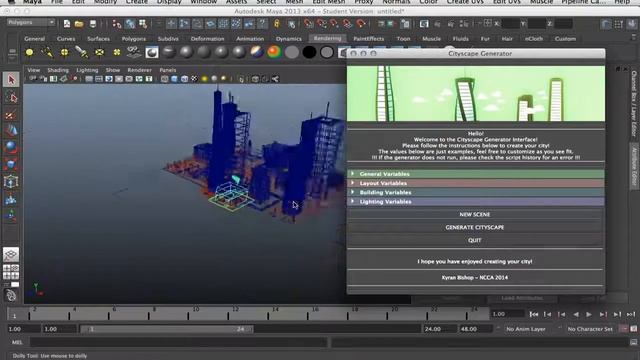
Task: Click the NEW SCENE button
Action: (x=475, y=214)
